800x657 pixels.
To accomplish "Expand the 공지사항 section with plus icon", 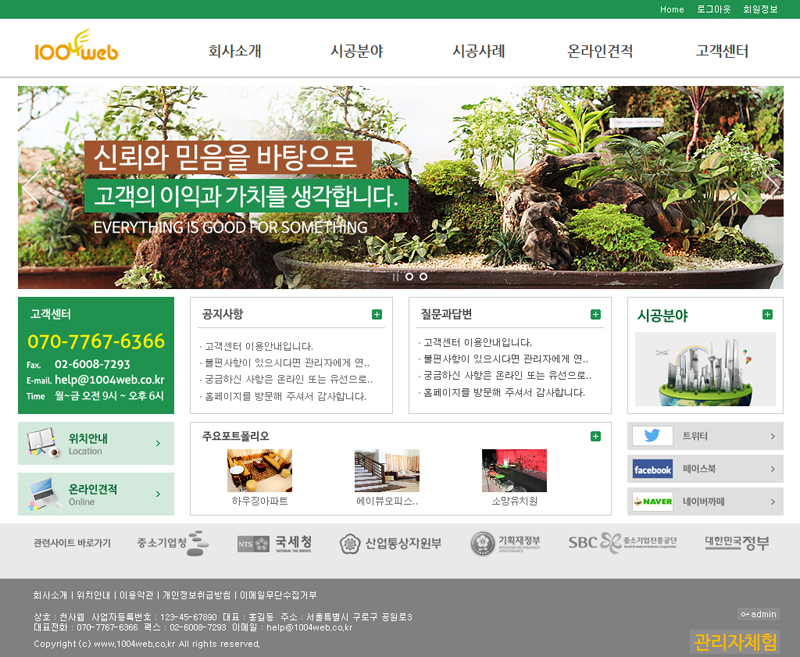I will pyautogui.click(x=377, y=314).
